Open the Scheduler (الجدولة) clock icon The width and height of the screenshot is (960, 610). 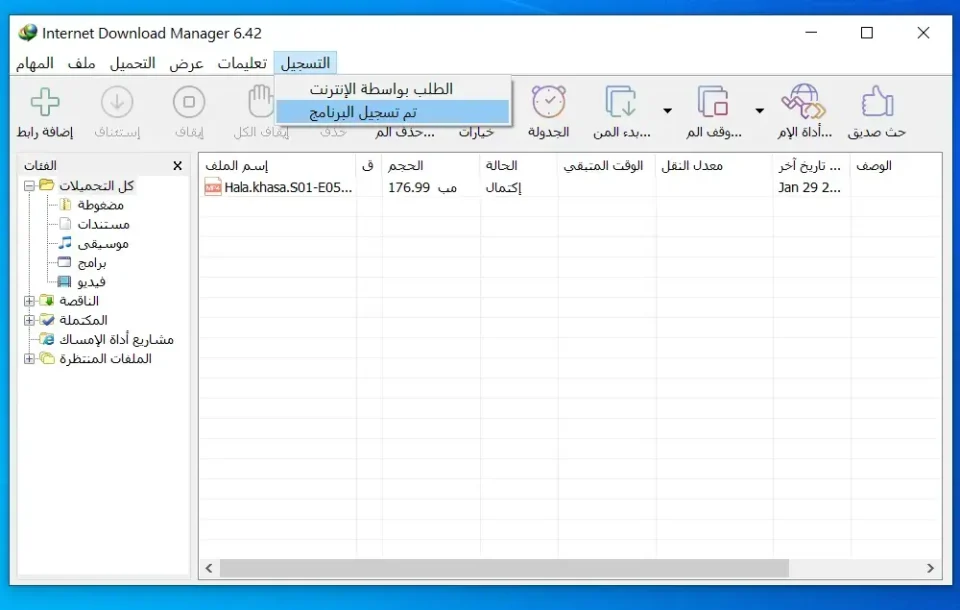coord(548,103)
